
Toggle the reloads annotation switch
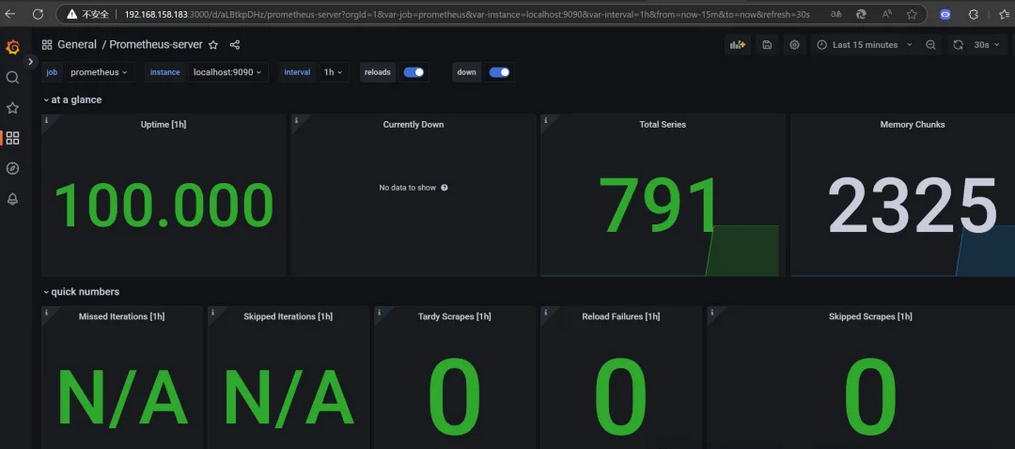coord(414,72)
